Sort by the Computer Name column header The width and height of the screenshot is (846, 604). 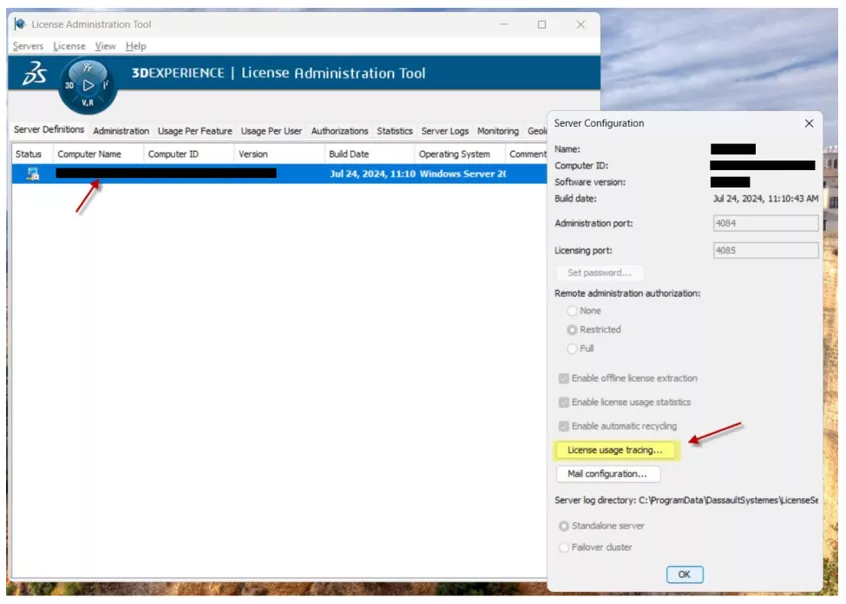(98, 154)
